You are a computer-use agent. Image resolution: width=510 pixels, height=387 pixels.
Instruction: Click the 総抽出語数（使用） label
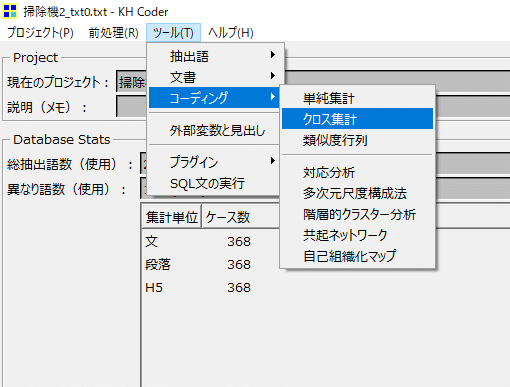(70, 164)
